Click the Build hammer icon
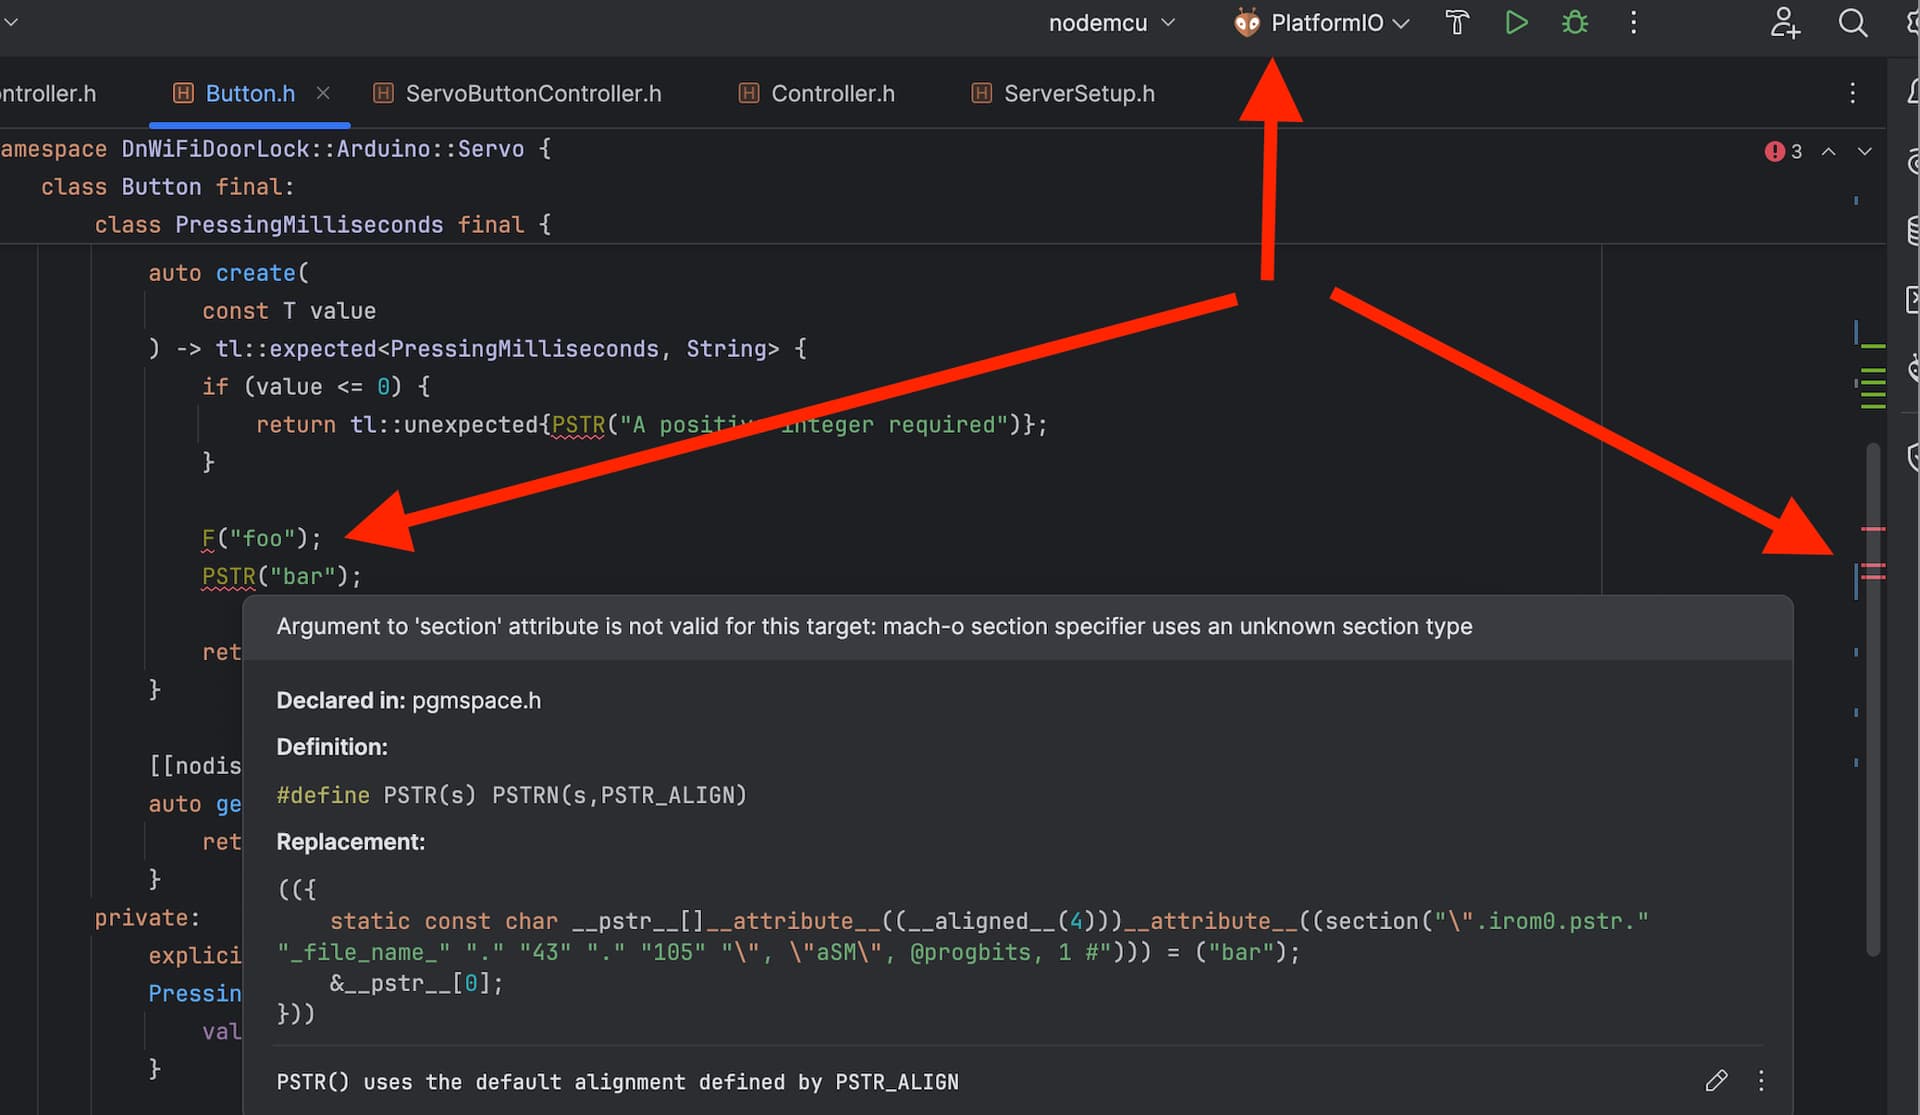Image resolution: width=1920 pixels, height=1115 pixels. [1457, 23]
